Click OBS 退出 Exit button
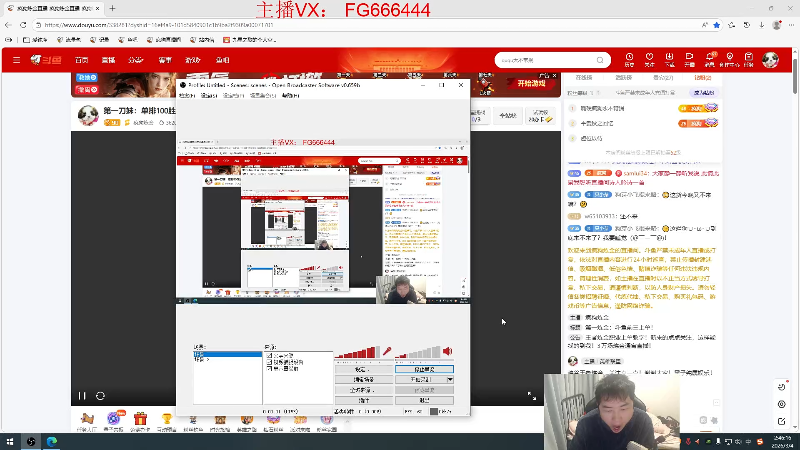The image size is (800, 450). 424,401
